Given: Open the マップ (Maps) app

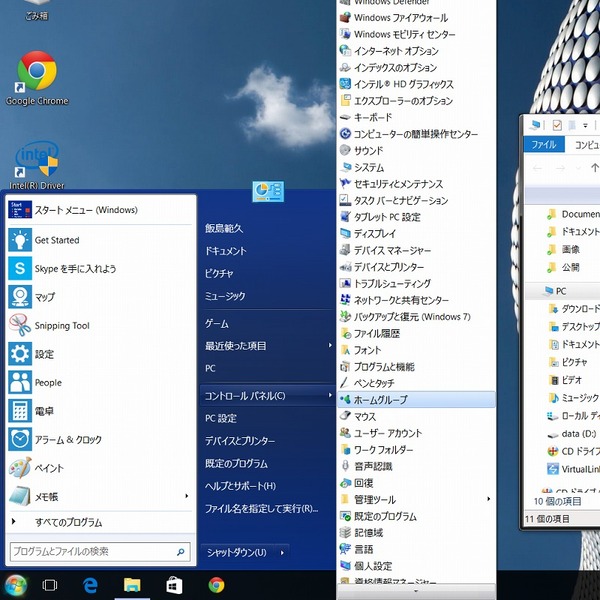Looking at the screenshot, I should 45,297.
